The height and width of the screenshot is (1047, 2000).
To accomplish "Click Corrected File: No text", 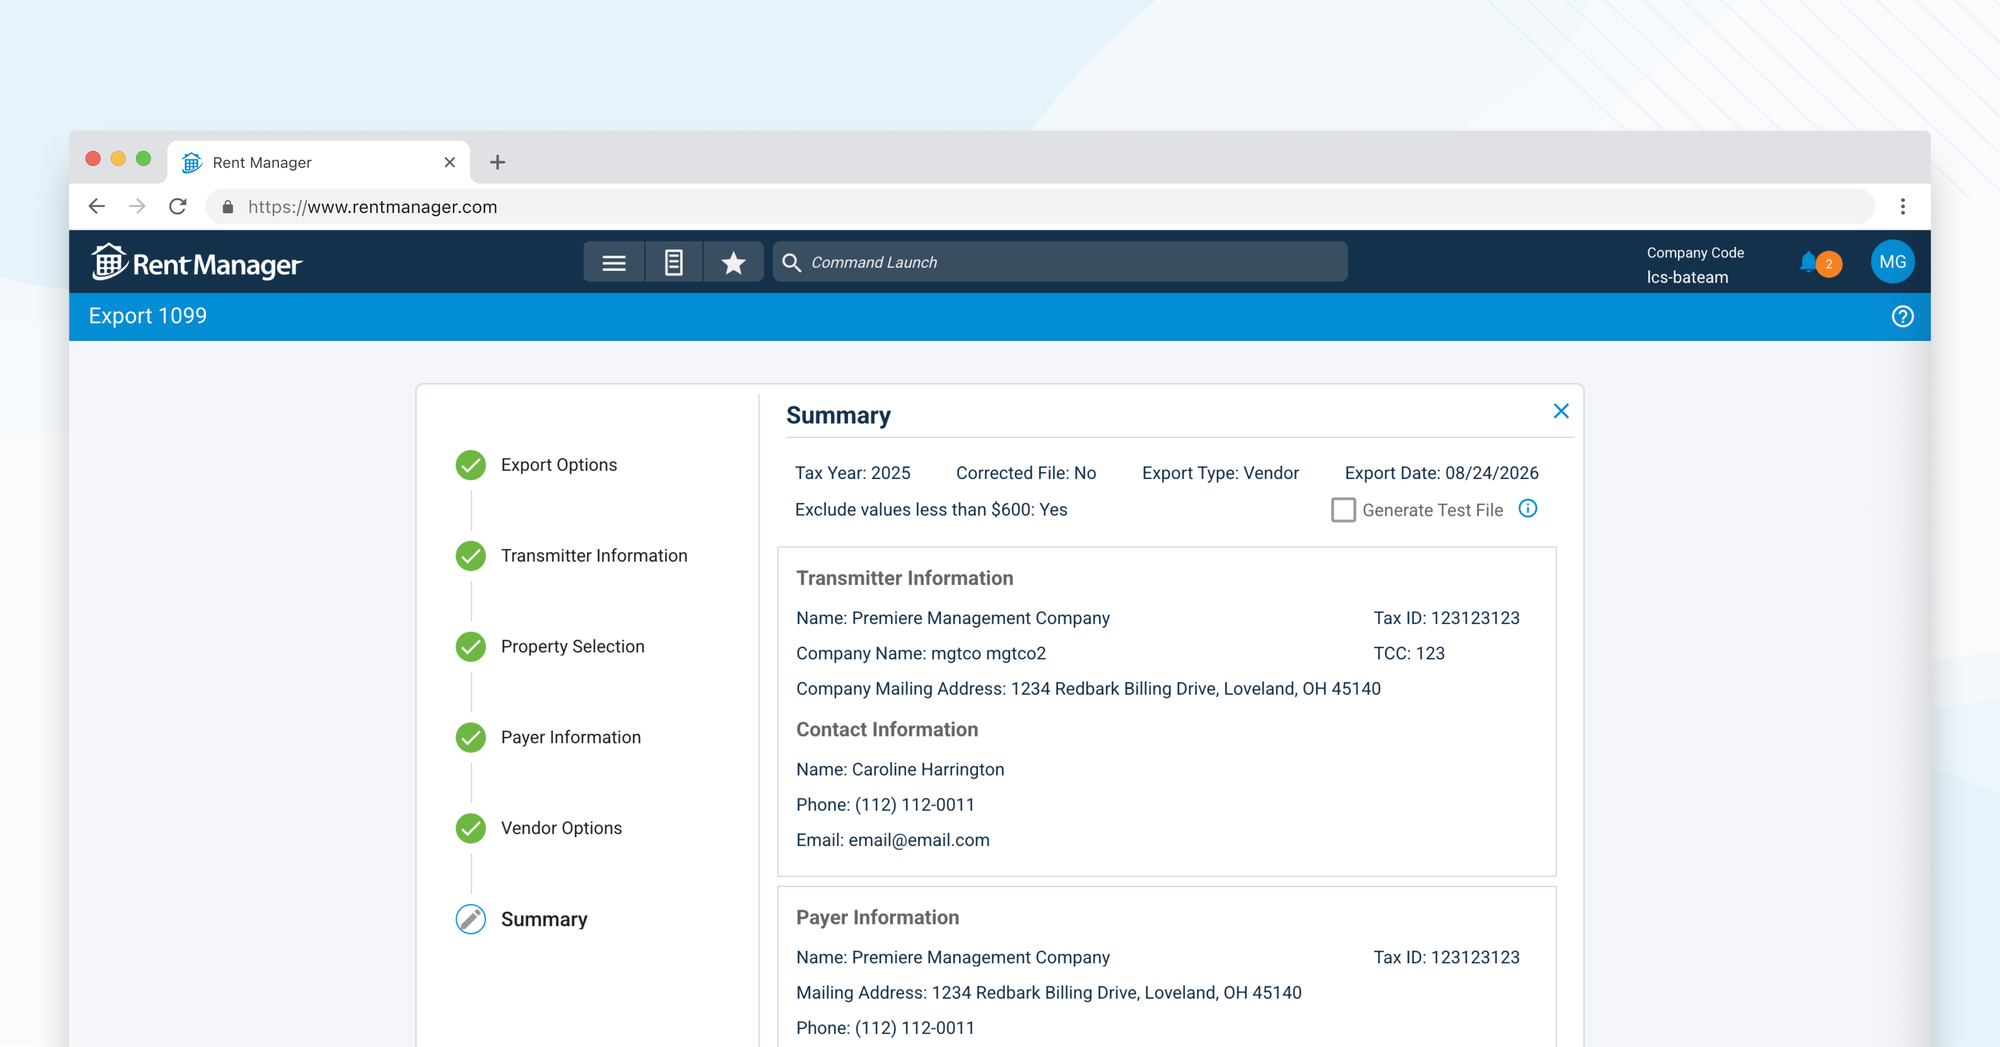I will pyautogui.click(x=1026, y=473).
